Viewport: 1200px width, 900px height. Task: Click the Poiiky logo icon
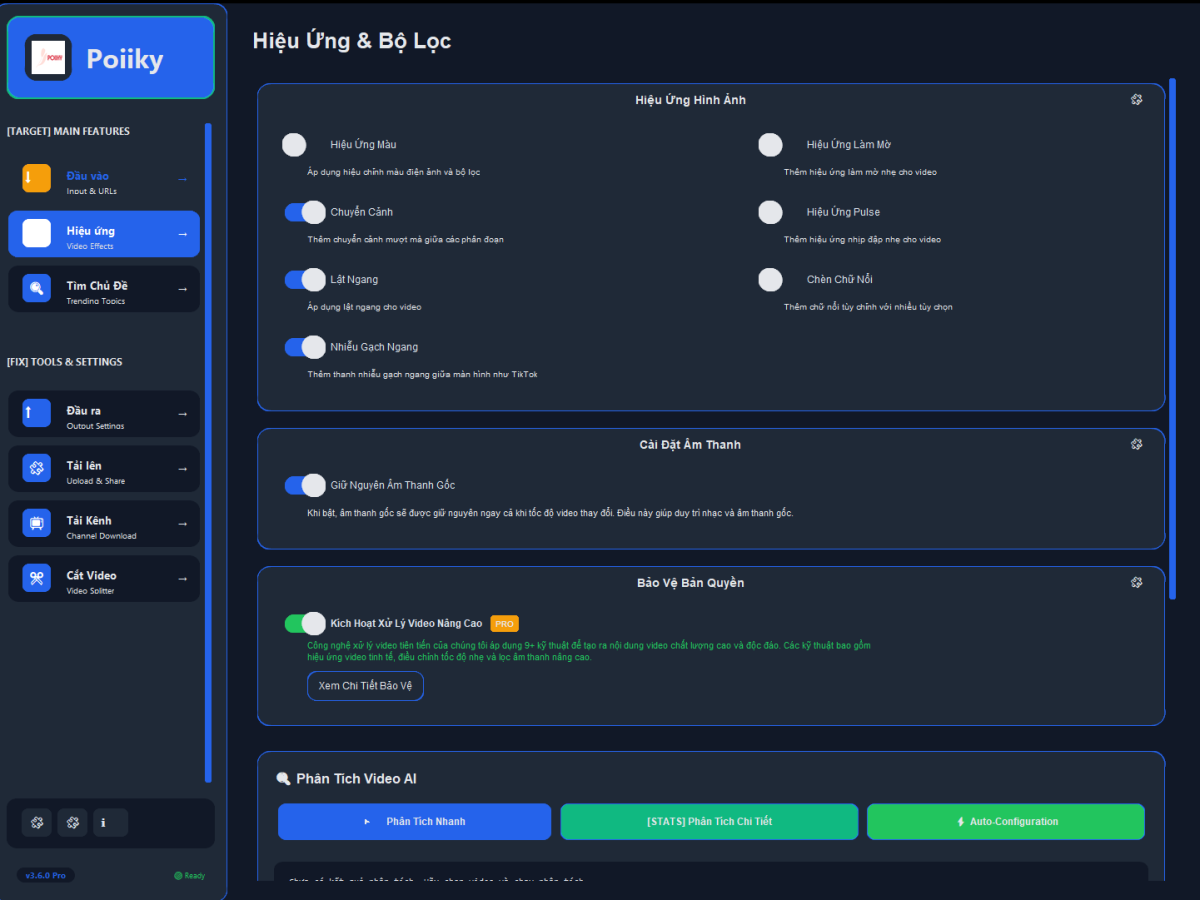tap(48, 58)
